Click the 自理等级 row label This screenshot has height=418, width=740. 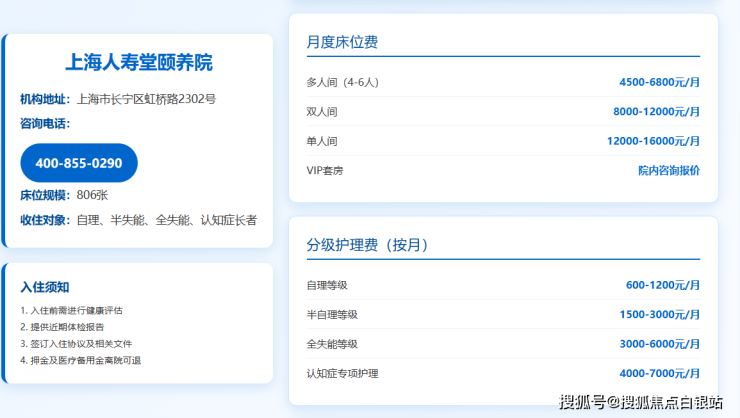327,285
